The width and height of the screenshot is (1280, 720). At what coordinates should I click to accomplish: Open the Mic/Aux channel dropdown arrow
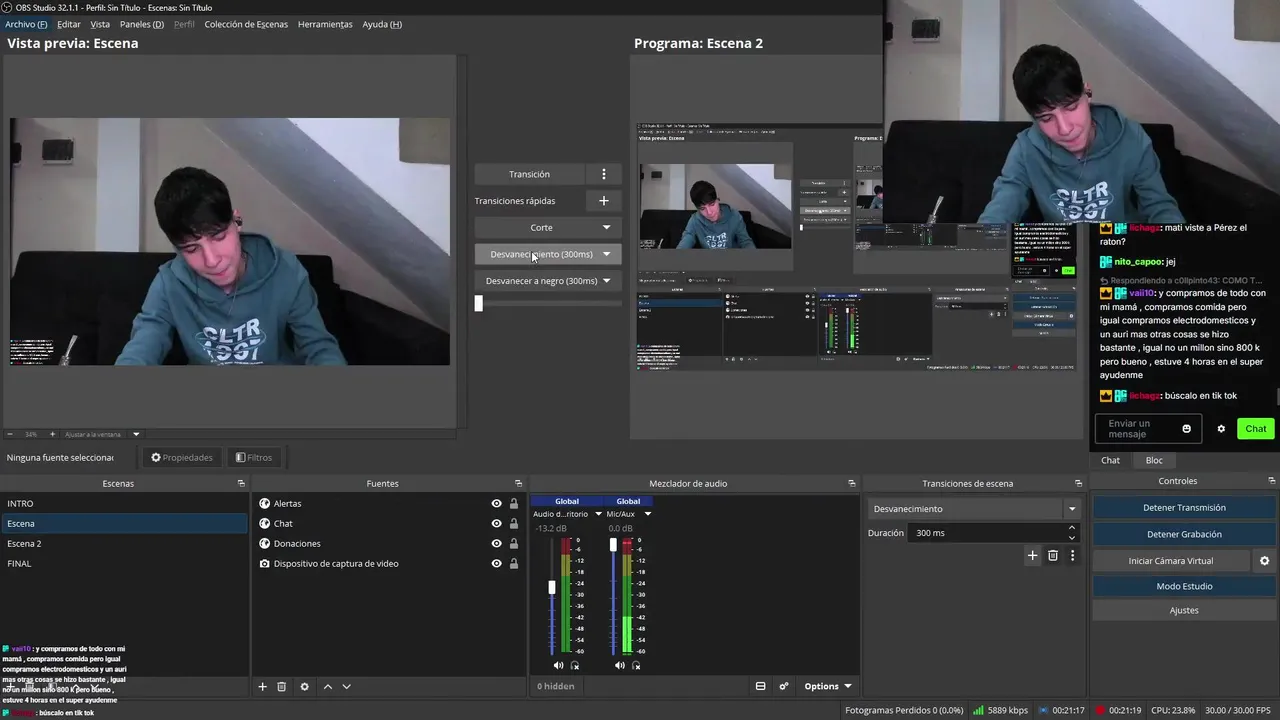point(647,514)
